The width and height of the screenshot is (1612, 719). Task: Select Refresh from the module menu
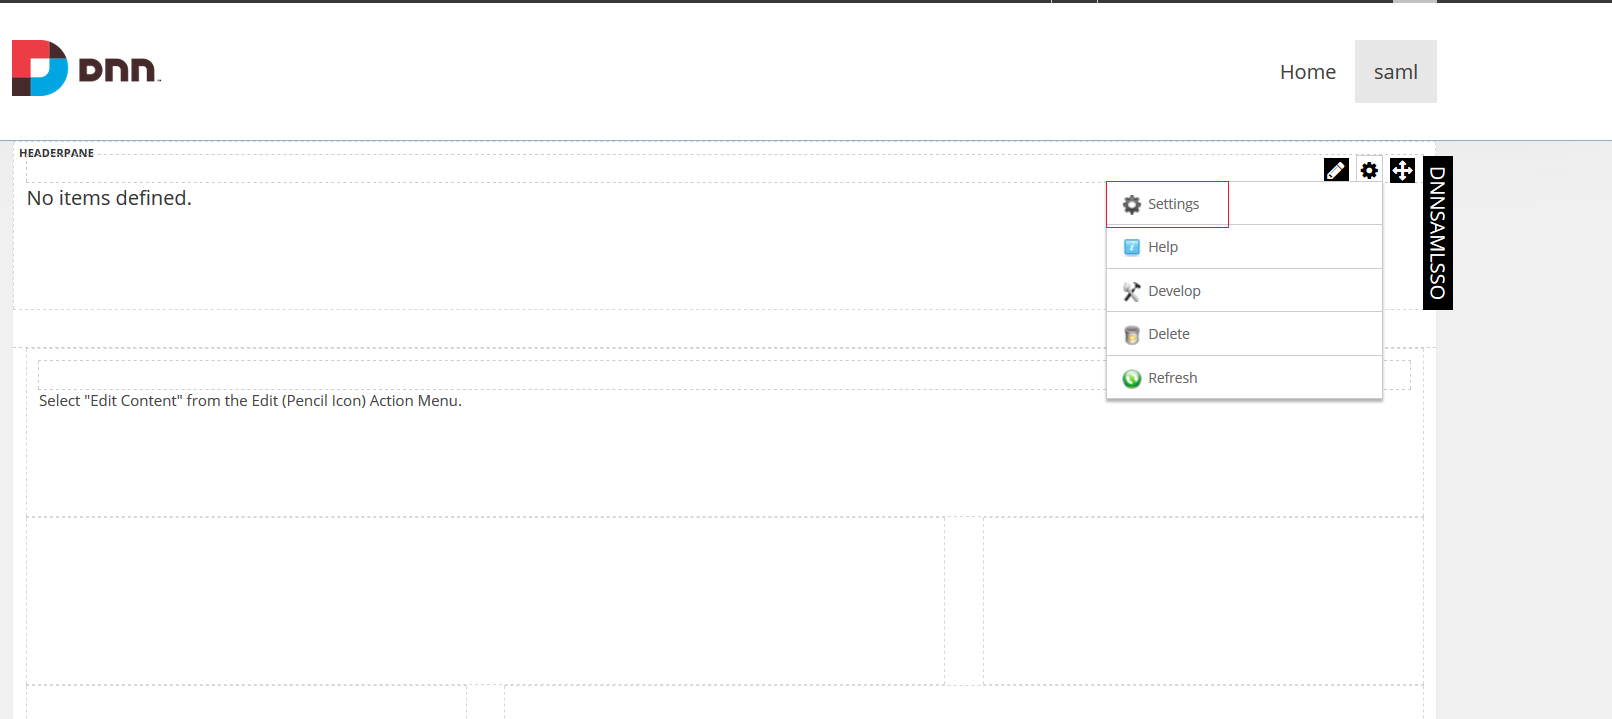click(x=1244, y=378)
